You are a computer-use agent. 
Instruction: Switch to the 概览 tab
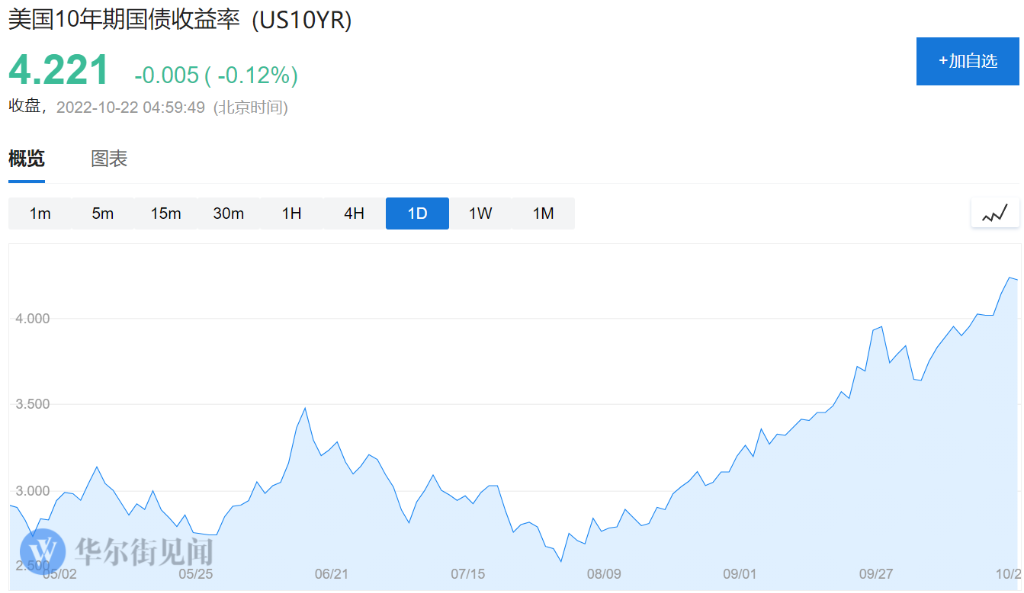point(27,158)
